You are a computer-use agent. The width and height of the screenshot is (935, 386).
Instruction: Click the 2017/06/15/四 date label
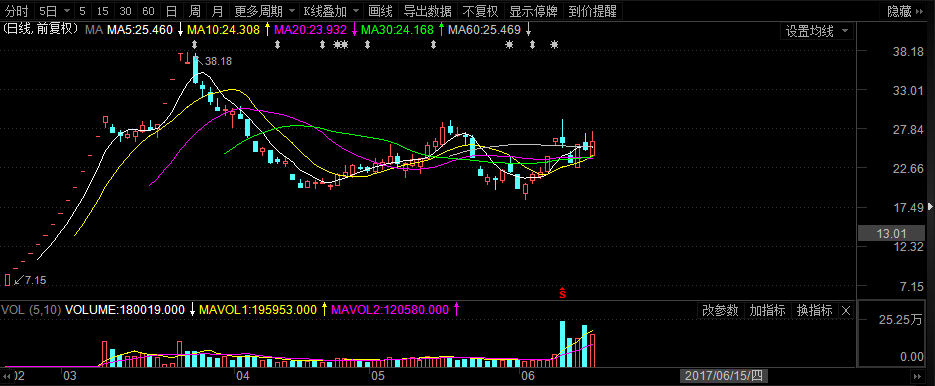(x=724, y=376)
